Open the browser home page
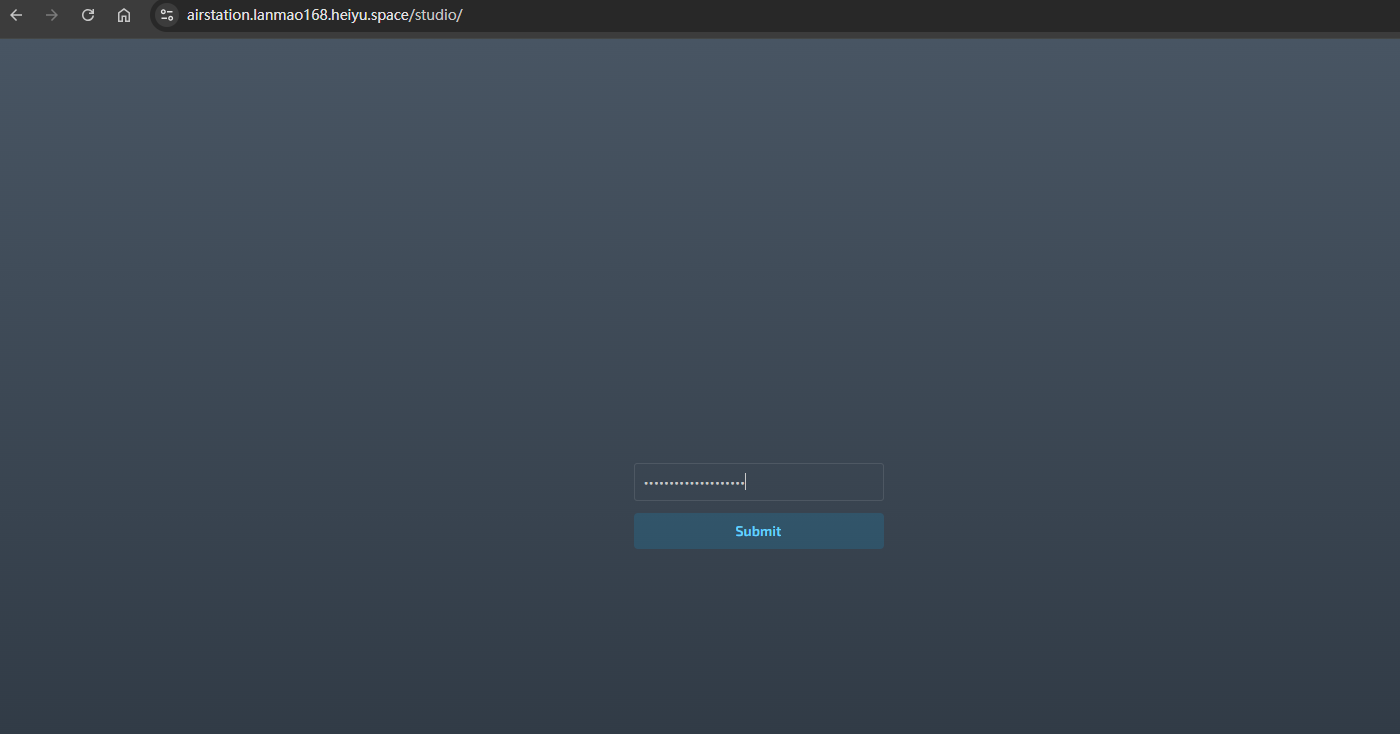This screenshot has width=1400, height=734. pyautogui.click(x=124, y=15)
